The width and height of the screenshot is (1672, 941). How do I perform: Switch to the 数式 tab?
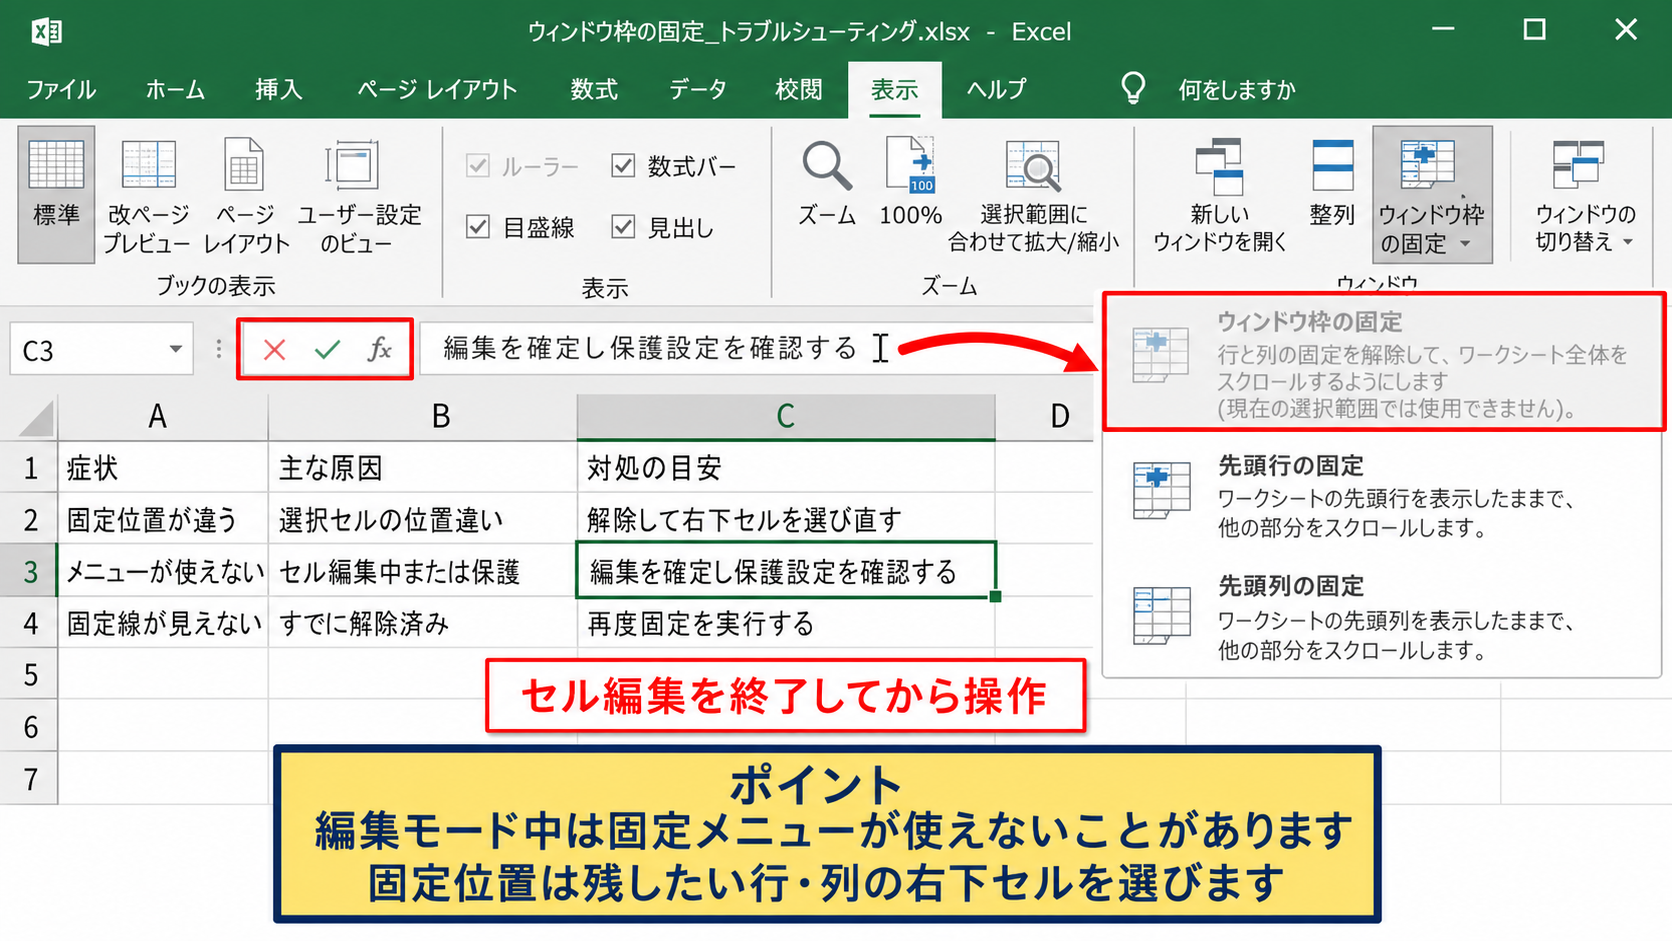(x=594, y=89)
